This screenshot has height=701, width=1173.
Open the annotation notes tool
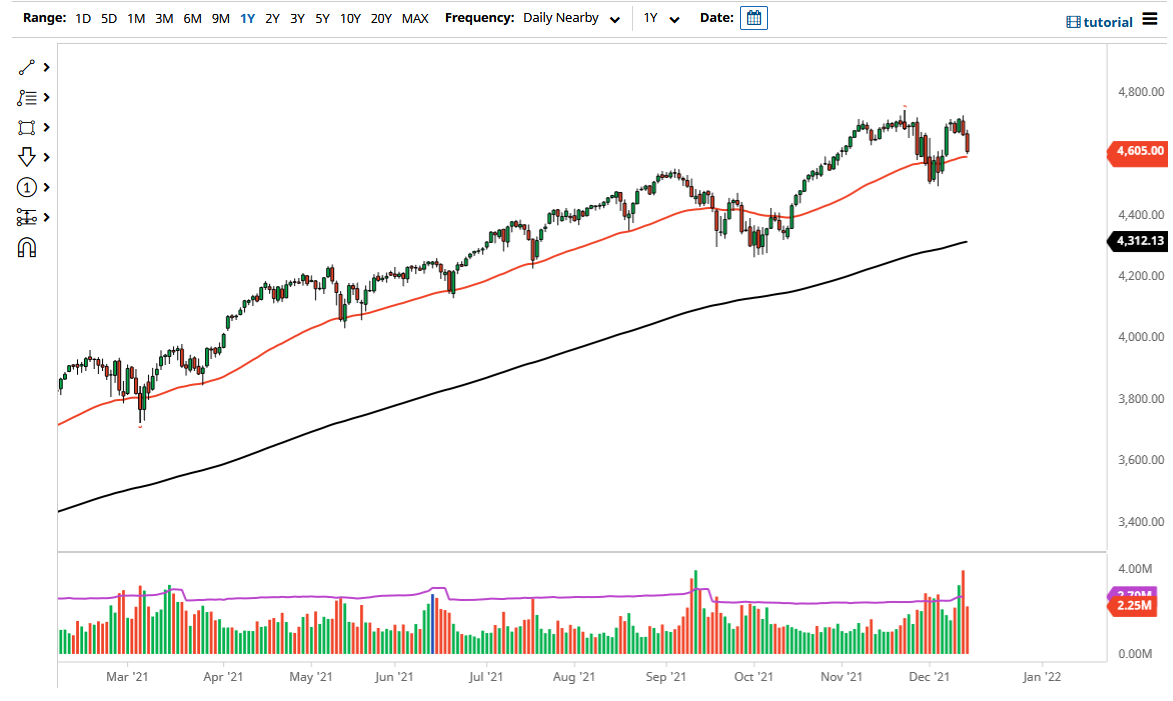click(27, 97)
